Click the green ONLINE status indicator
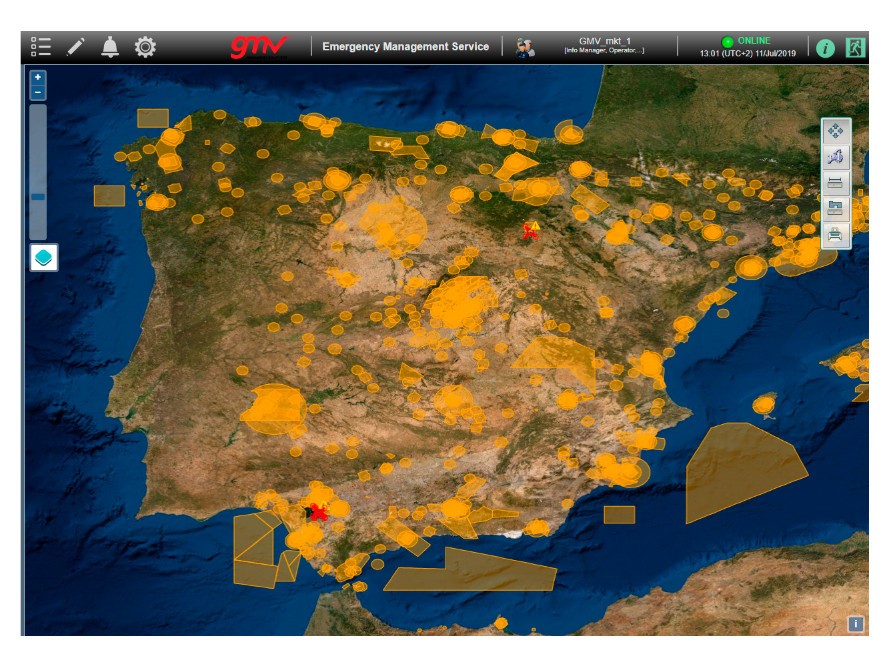This screenshot has width=893, height=670. pyautogui.click(x=727, y=41)
